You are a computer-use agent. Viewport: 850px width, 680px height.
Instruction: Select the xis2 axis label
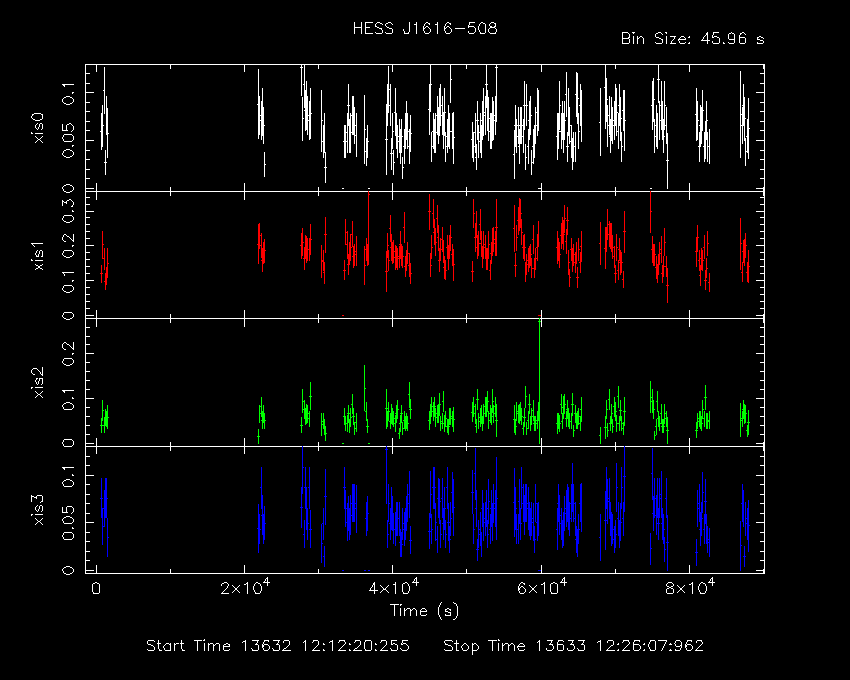38,383
